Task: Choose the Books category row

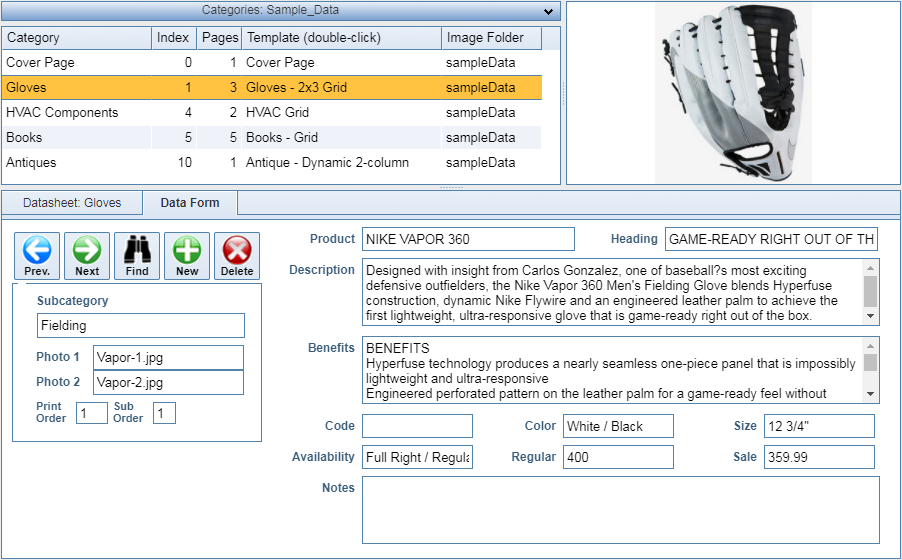Action: tap(24, 138)
